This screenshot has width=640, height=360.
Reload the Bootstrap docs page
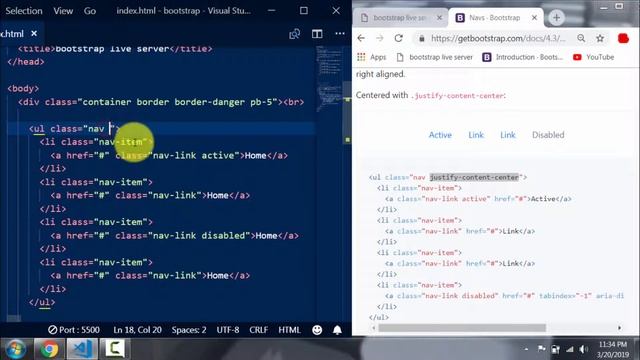(x=398, y=38)
